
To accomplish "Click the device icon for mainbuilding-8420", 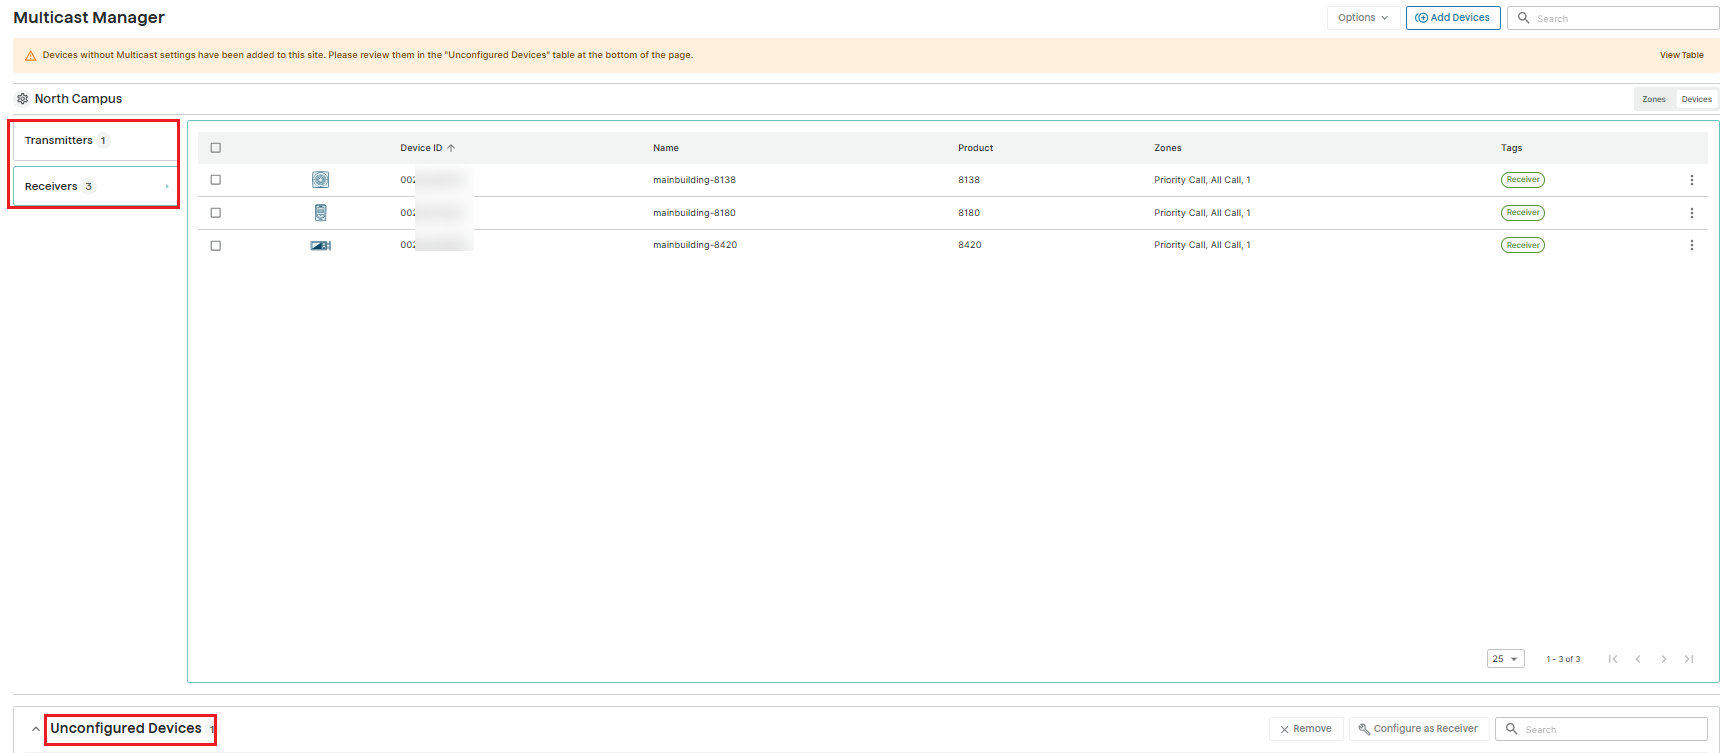I will point(320,245).
